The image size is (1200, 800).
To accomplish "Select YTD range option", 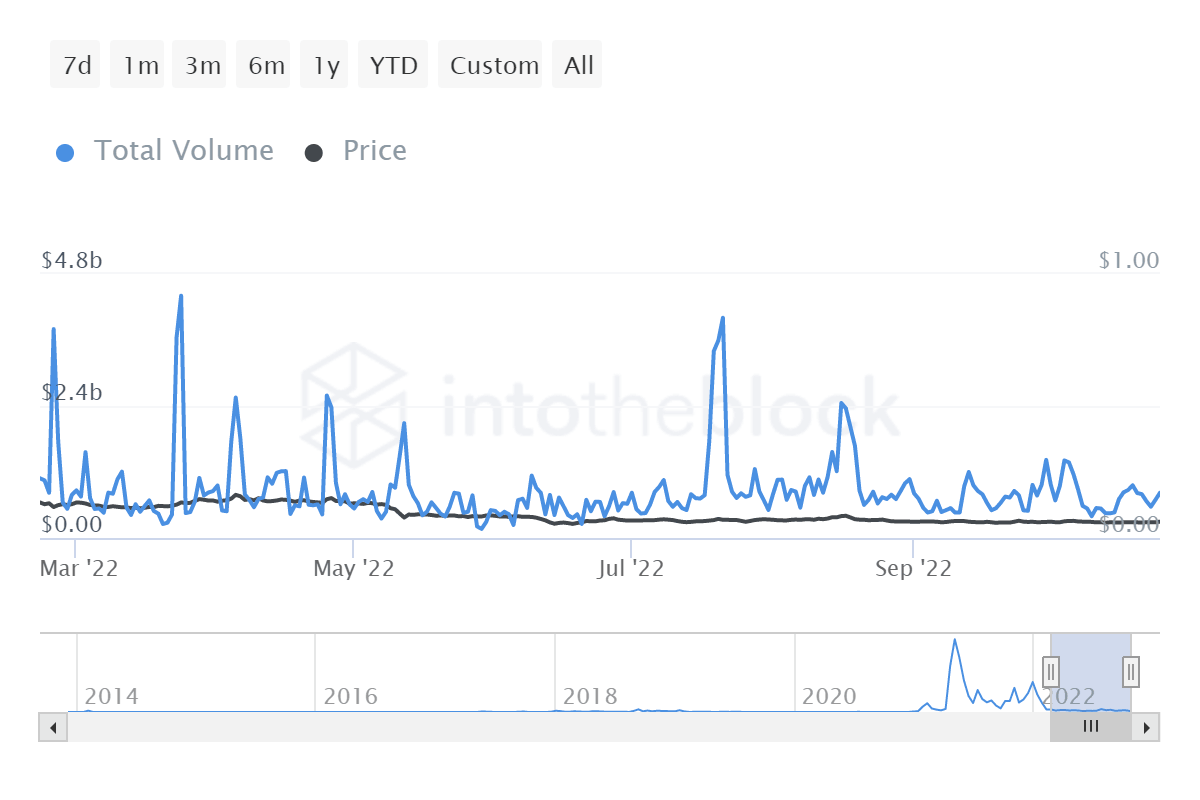I will point(393,66).
